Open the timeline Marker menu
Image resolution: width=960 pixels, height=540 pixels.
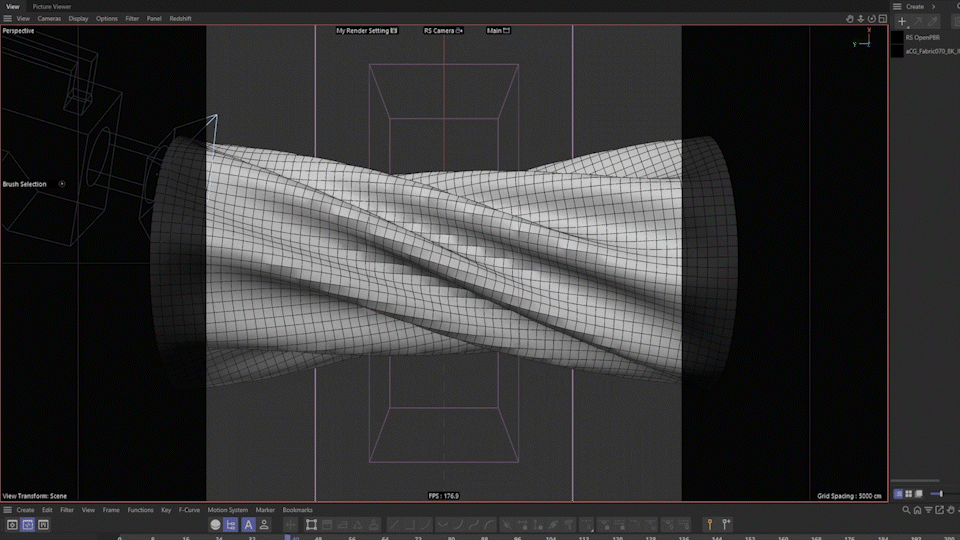pyautogui.click(x=265, y=510)
